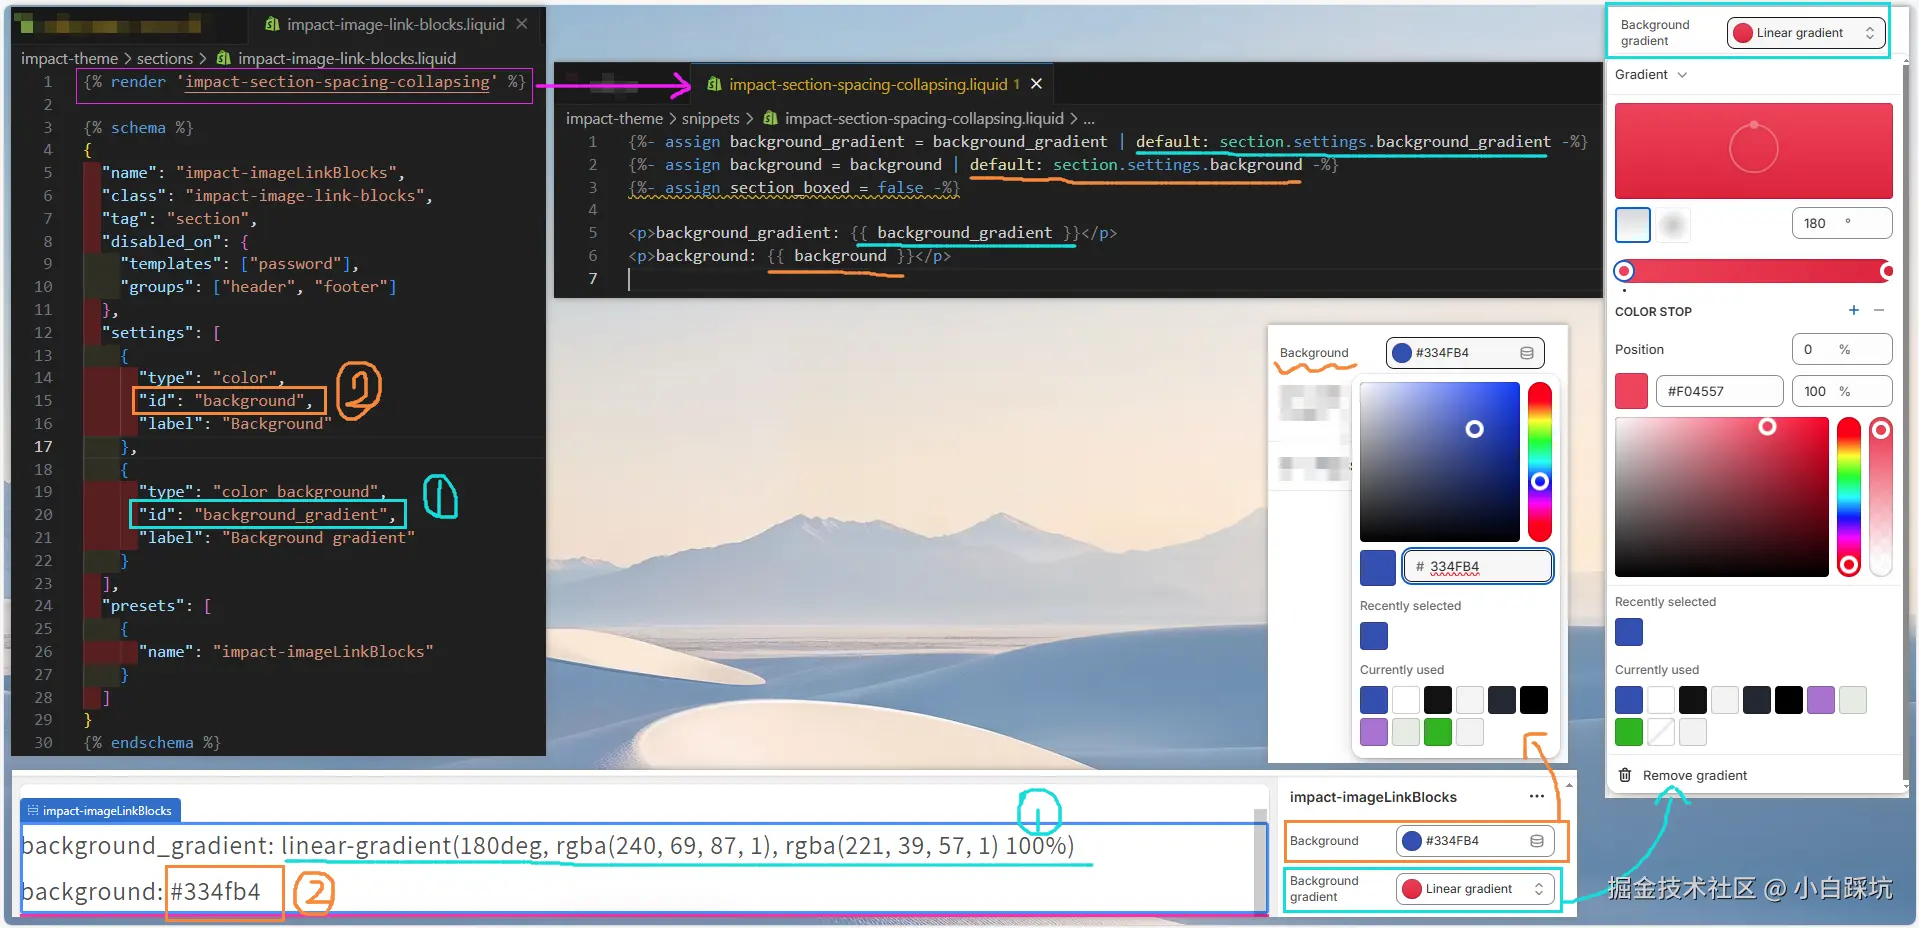Click the red color stop preview swatch
The image size is (1919, 928).
1632,391
